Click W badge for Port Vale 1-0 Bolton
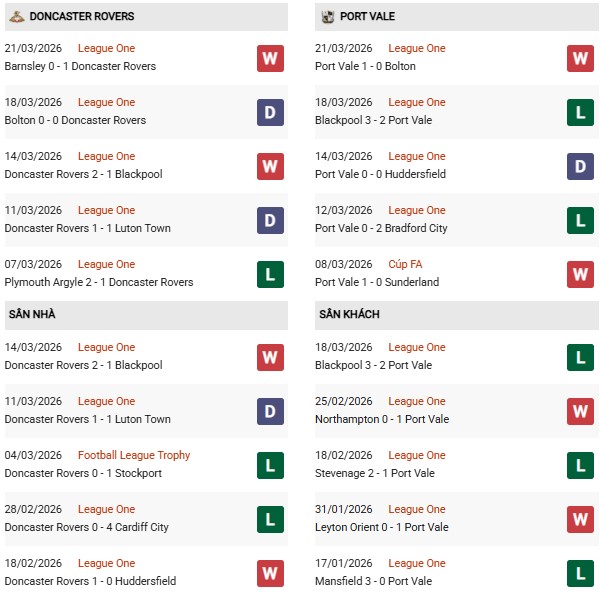Image resolution: width=600 pixels, height=594 pixels. click(x=580, y=58)
